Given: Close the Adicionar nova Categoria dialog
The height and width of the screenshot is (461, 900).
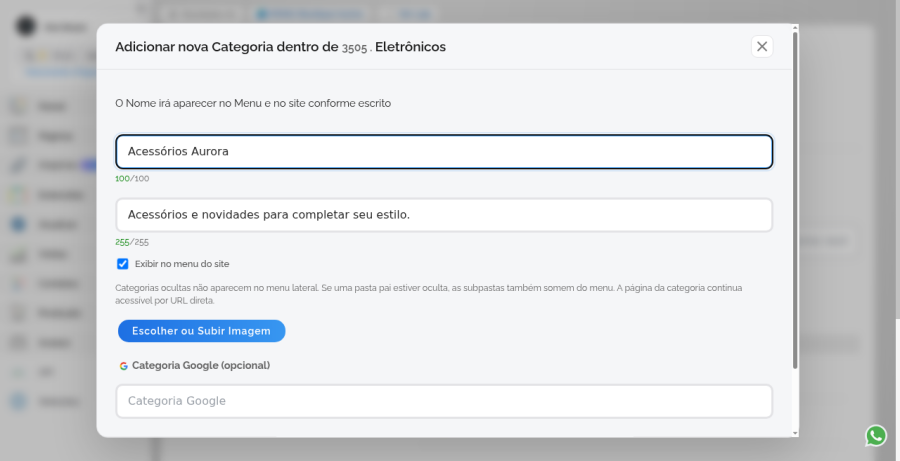Looking at the screenshot, I should [762, 47].
